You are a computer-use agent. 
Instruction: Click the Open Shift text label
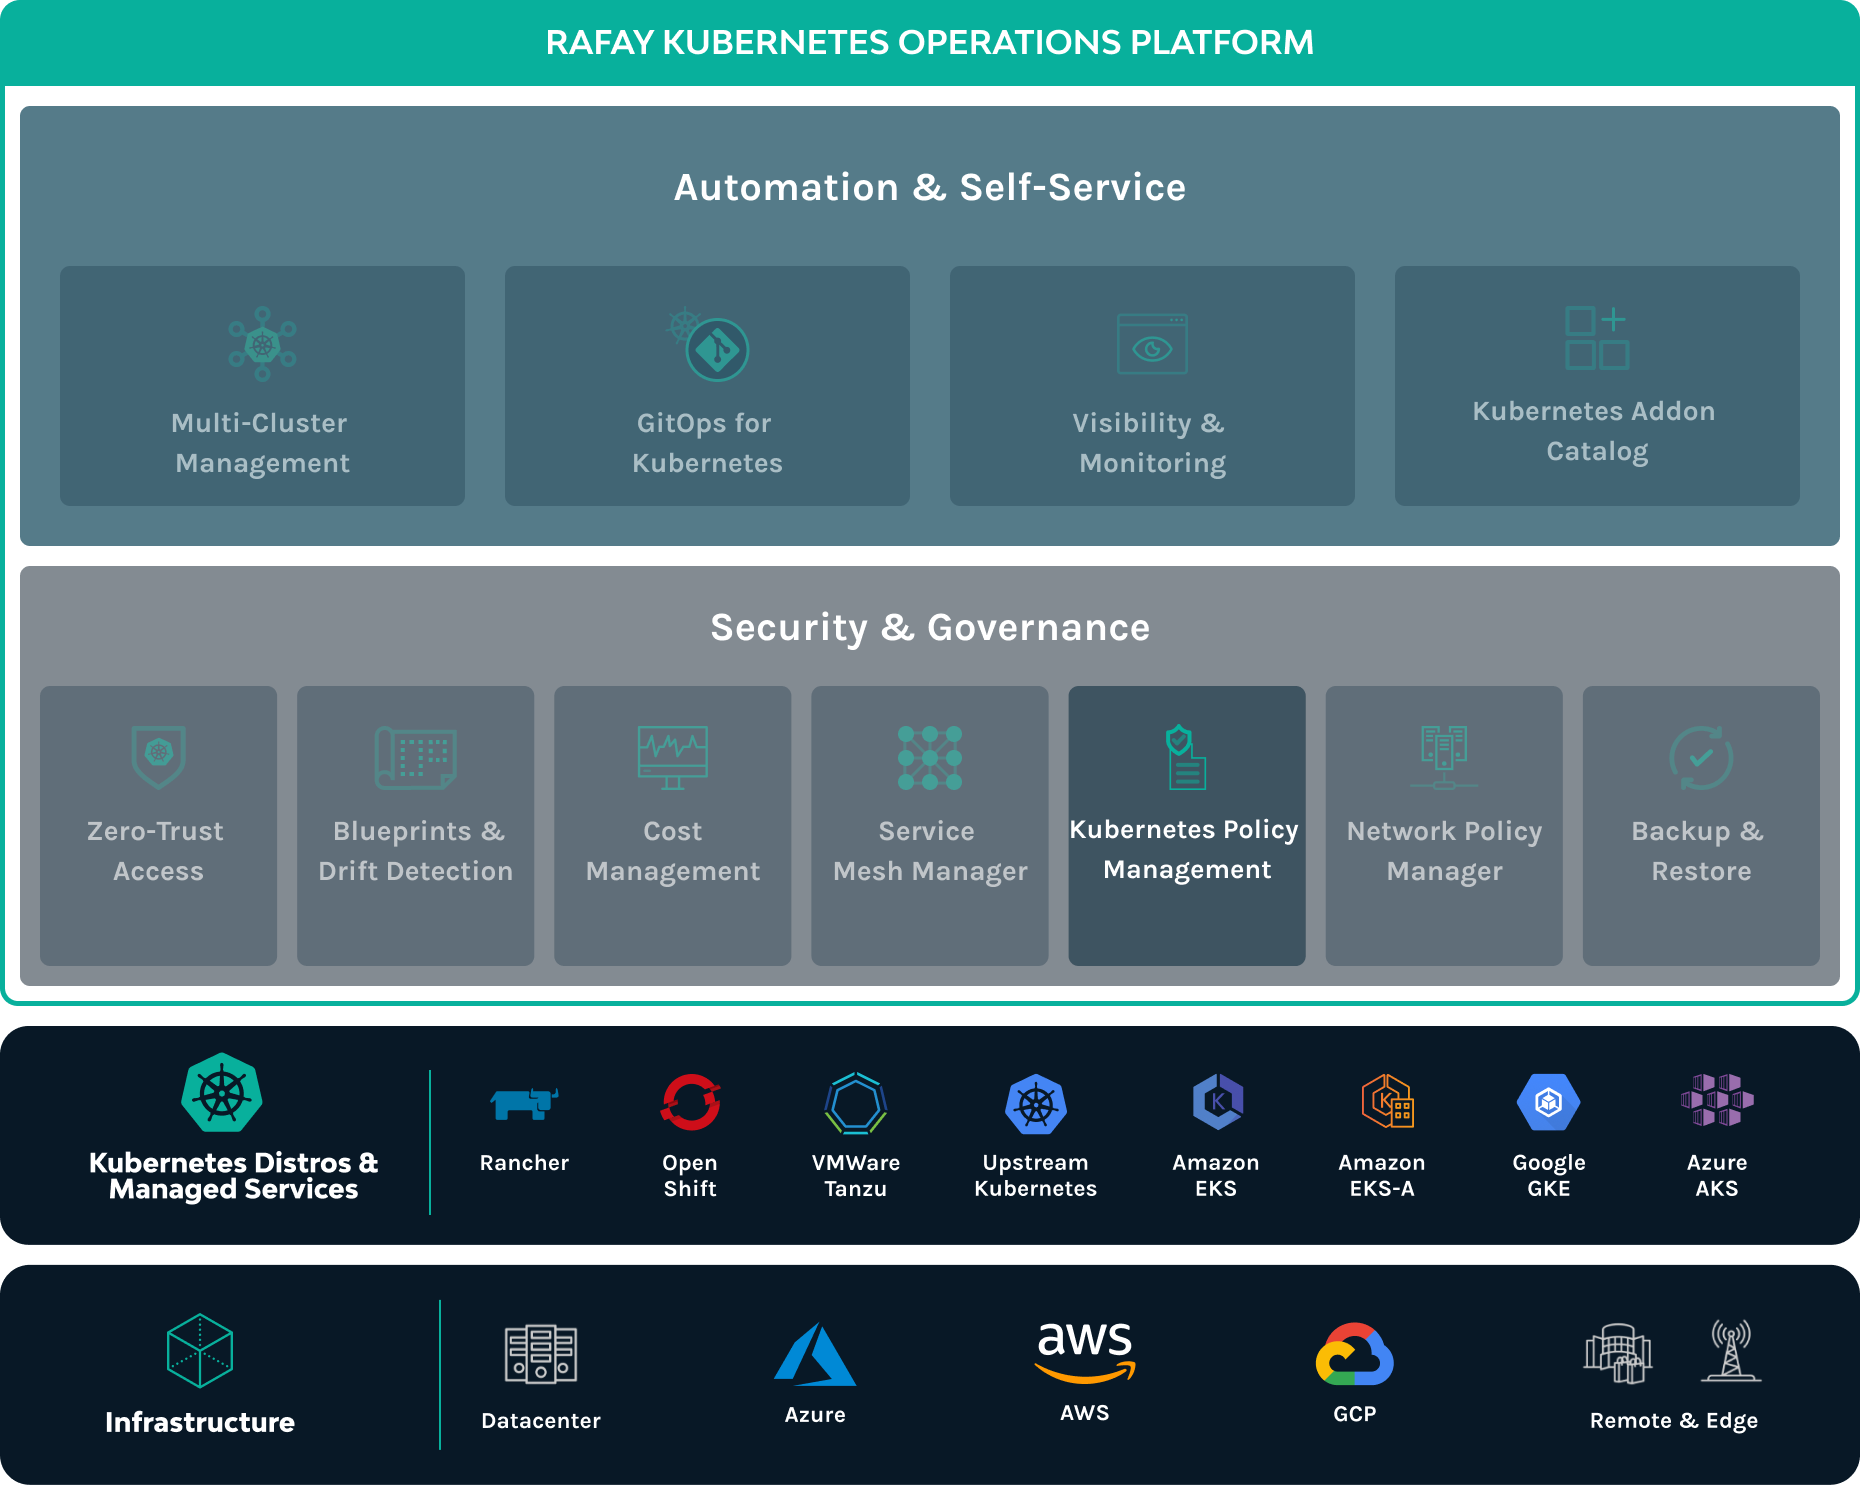click(690, 1175)
